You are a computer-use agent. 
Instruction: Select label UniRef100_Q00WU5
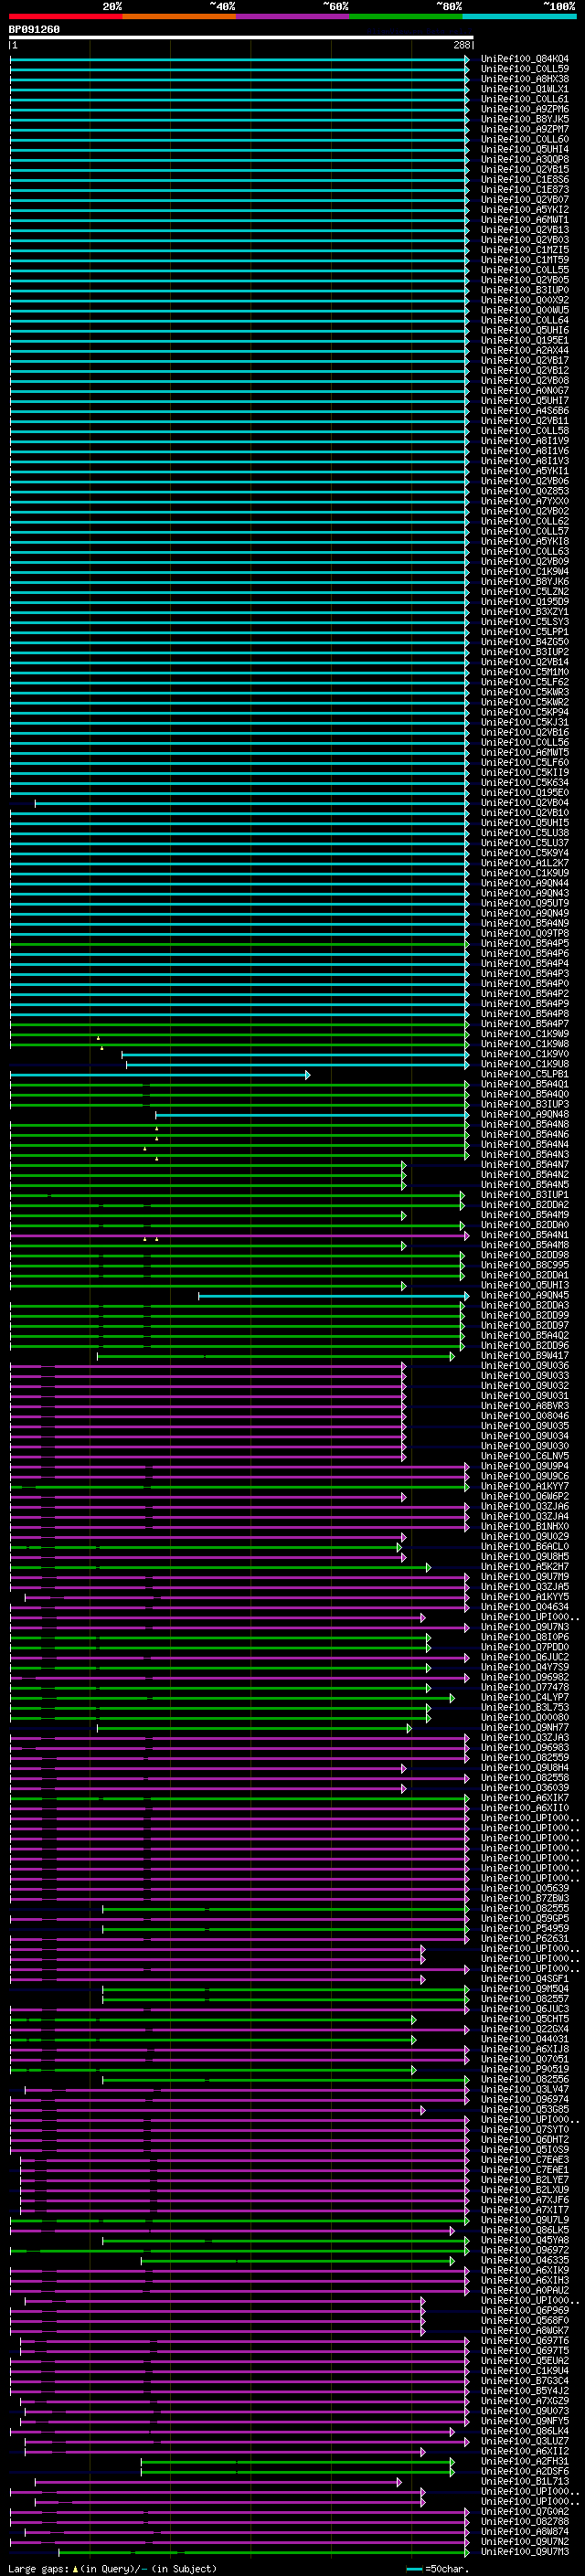click(x=525, y=311)
